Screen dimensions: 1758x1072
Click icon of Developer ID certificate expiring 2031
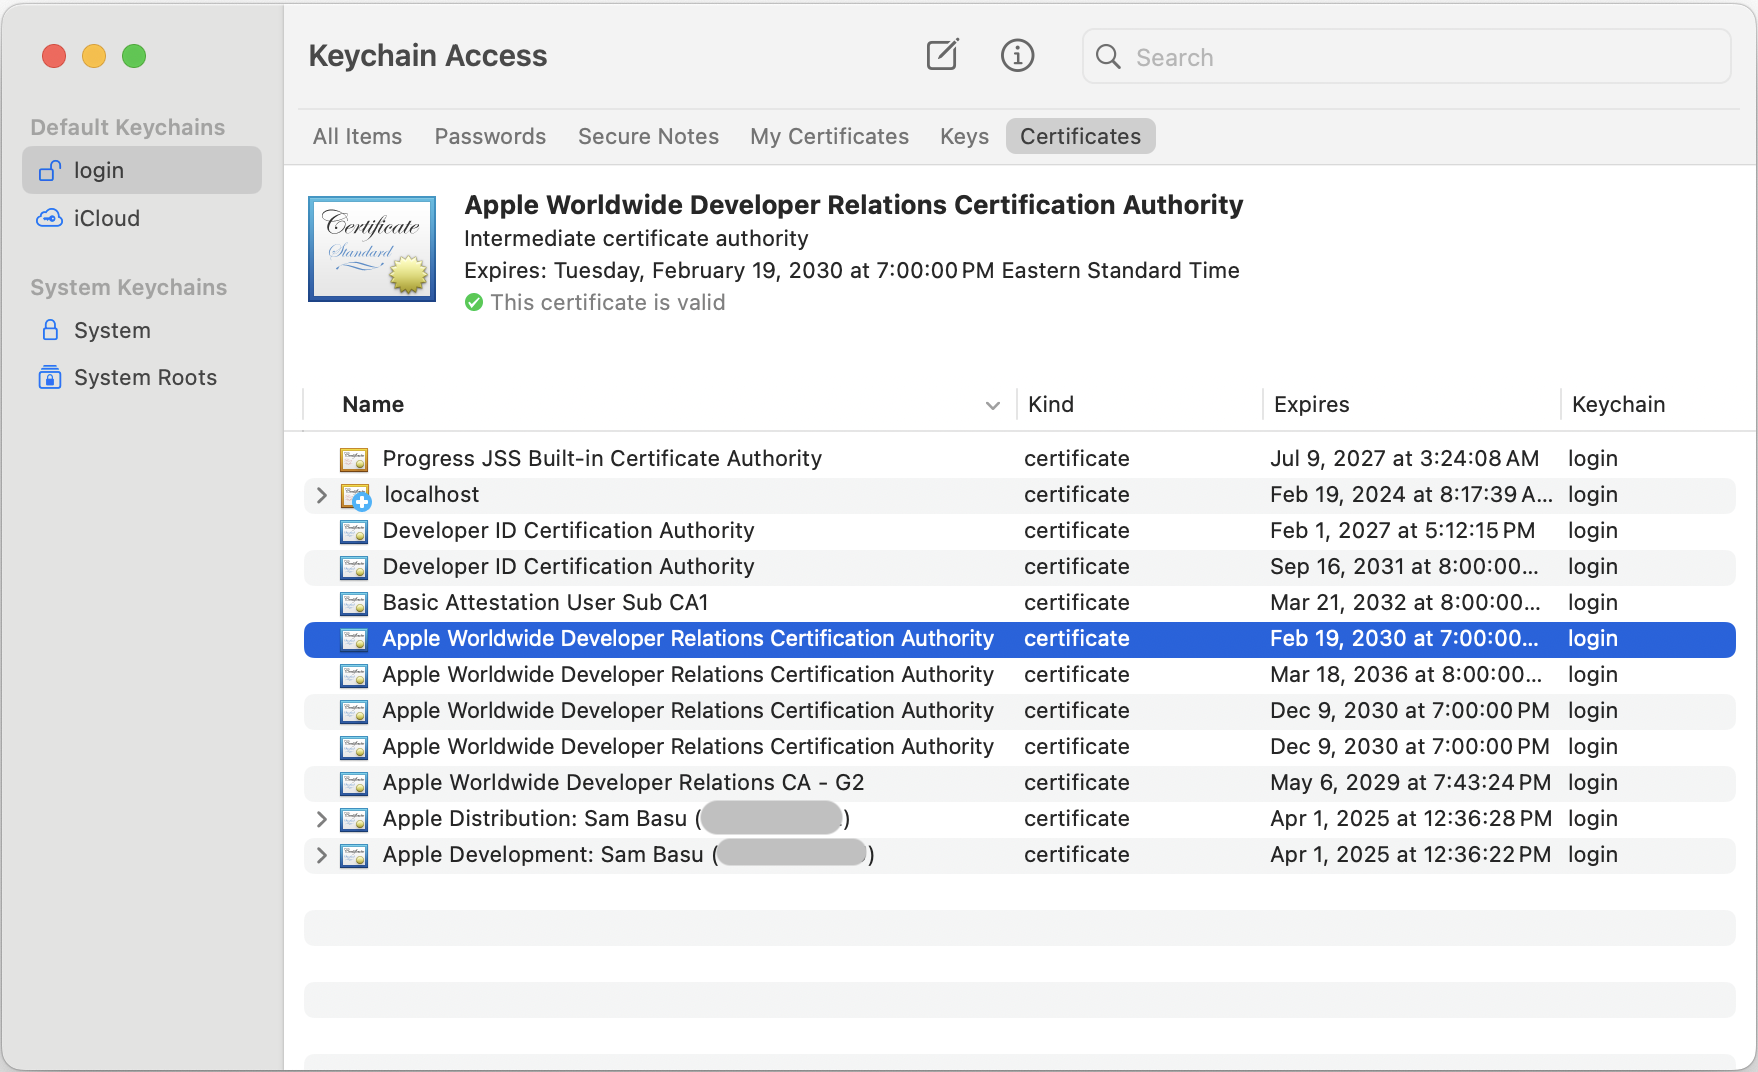354,567
